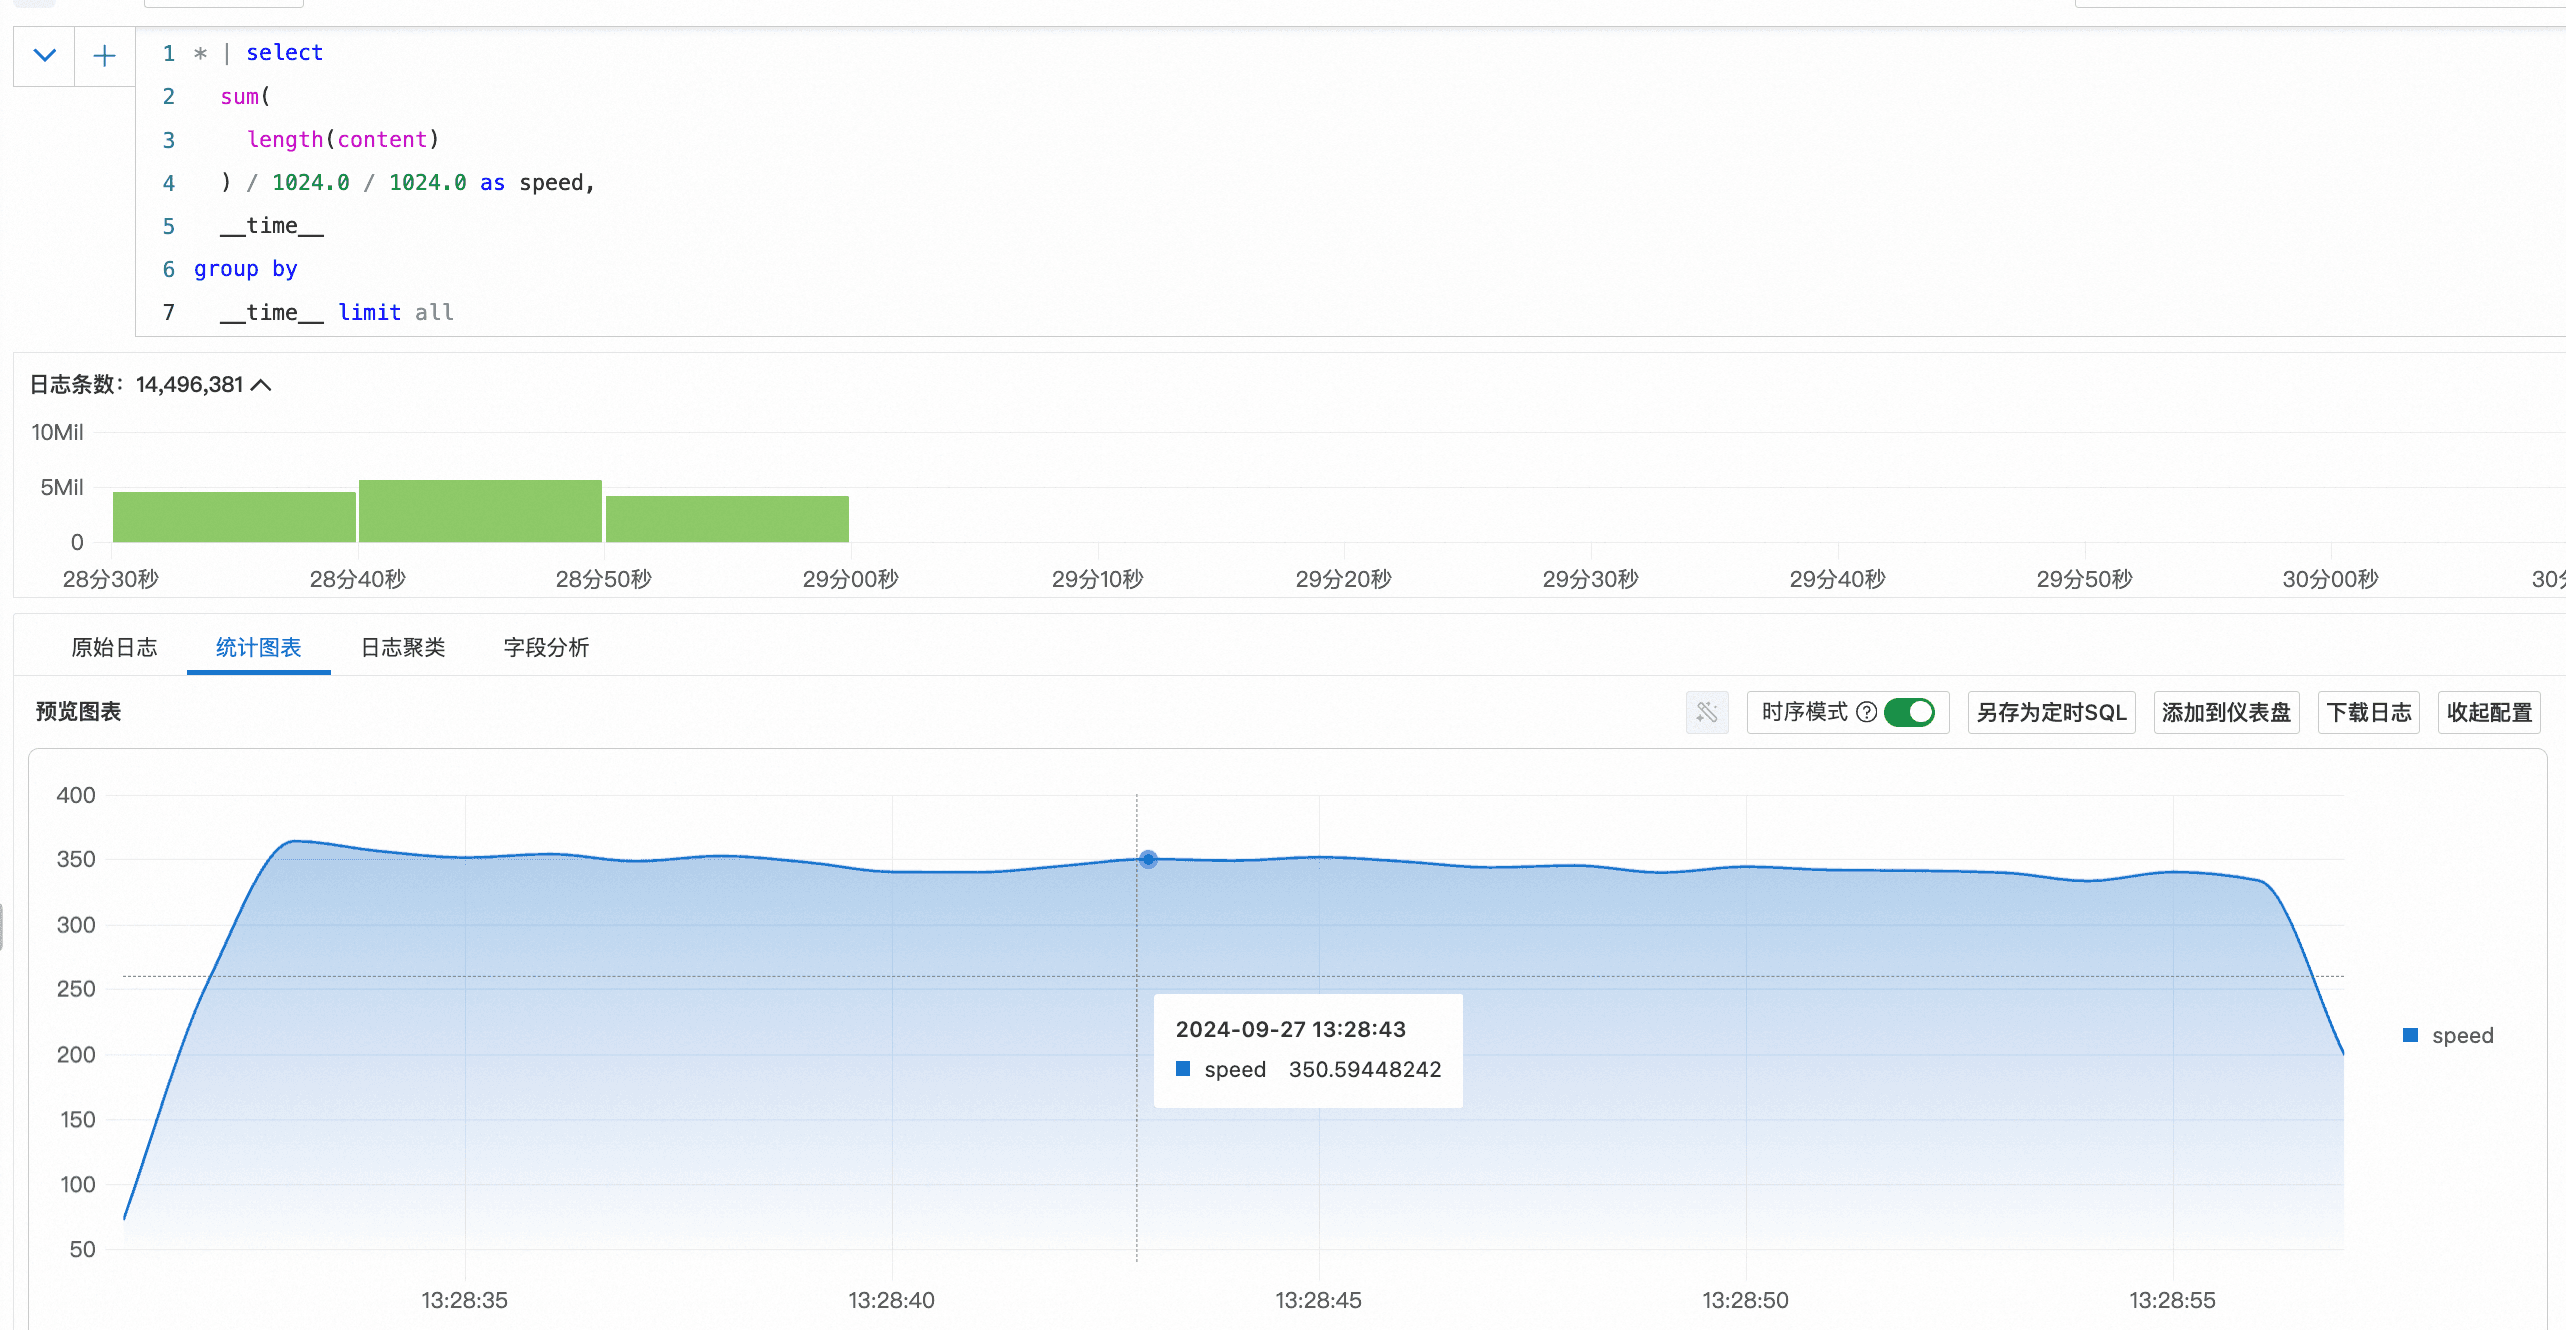Click the 添加到仪表盘 button
Screen dimensions: 2566x1330
[x=2225, y=712]
